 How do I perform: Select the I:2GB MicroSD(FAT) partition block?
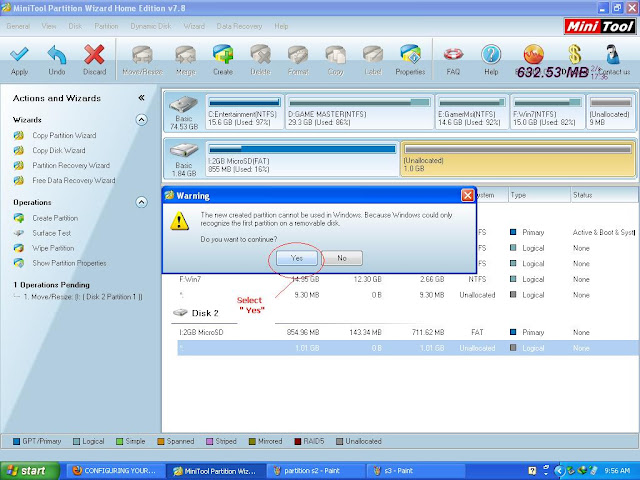[x=302, y=158]
